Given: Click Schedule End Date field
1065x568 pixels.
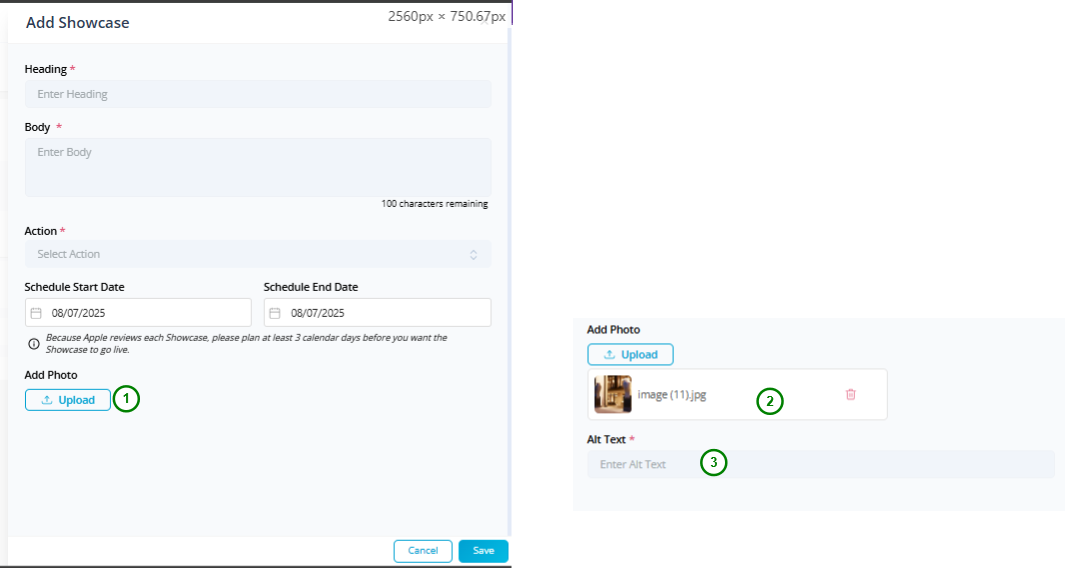Looking at the screenshot, I should 378,313.
